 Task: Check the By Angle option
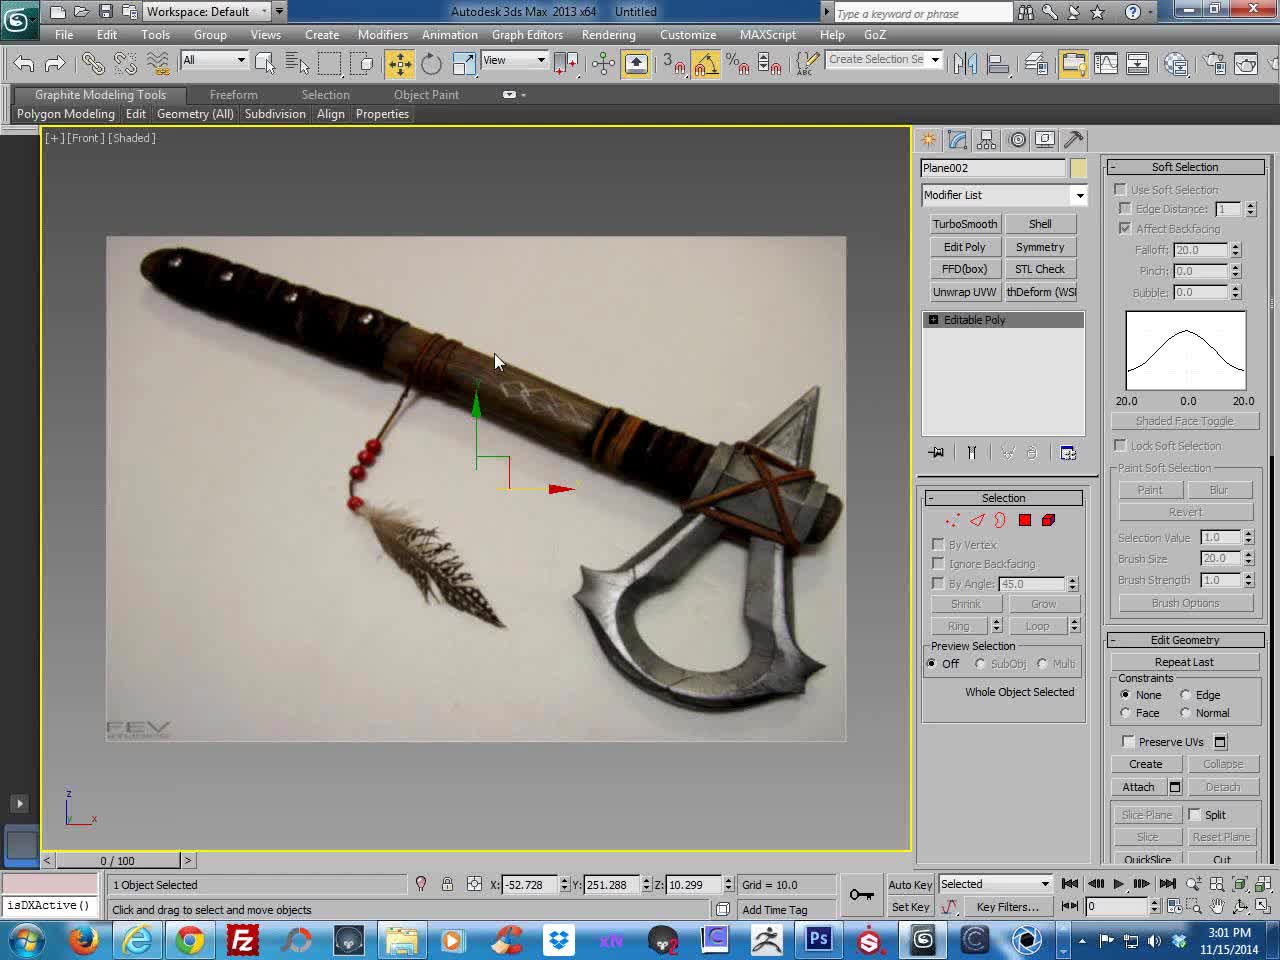point(938,583)
